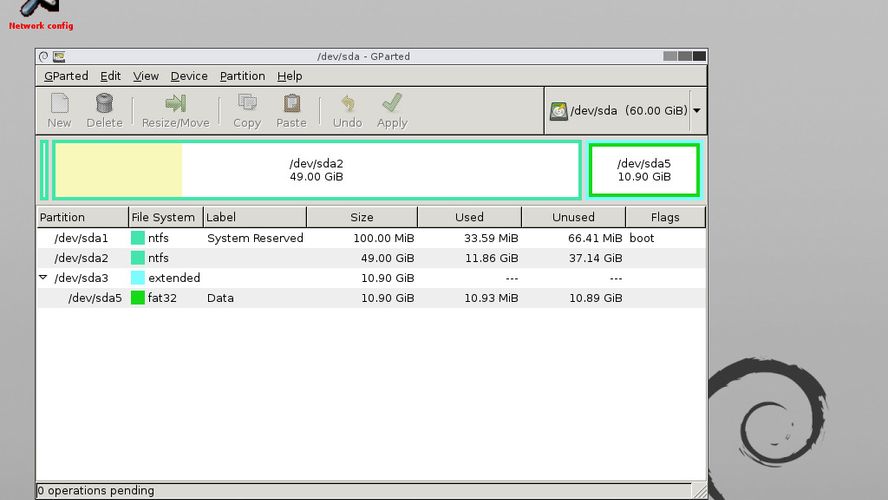Select the /dev/sda1 row in partition list
Viewport: 888px width, 500px height.
pyautogui.click(x=372, y=238)
